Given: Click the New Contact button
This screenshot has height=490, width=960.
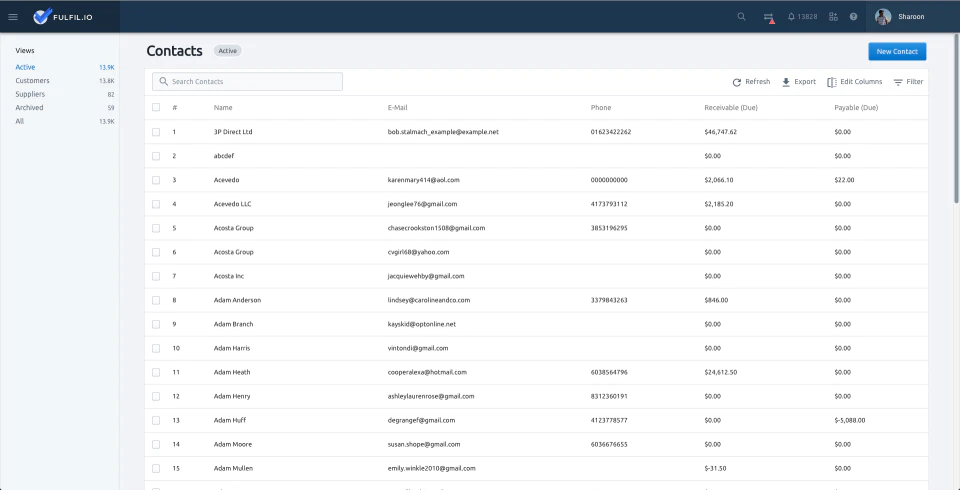Looking at the screenshot, I should pos(897,51).
